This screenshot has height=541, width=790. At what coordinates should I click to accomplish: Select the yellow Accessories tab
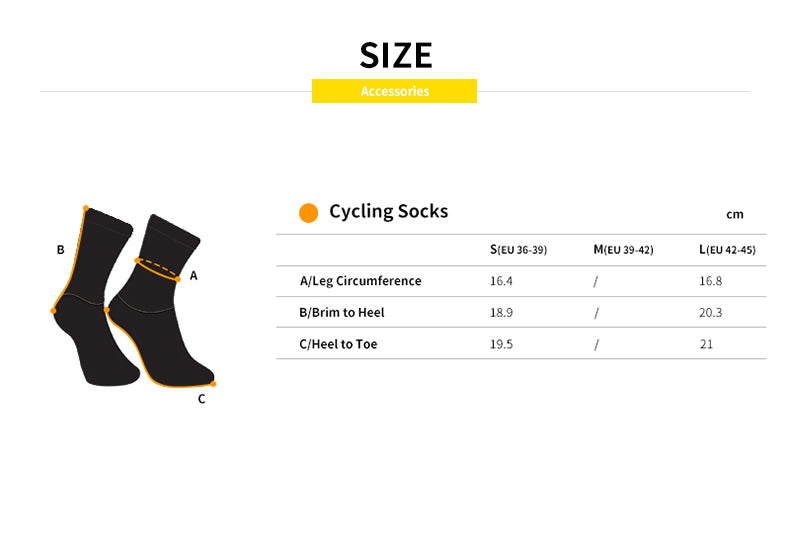pos(394,91)
